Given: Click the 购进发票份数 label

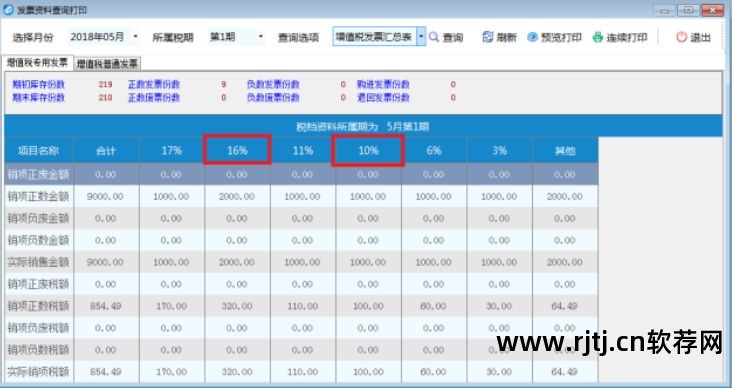Looking at the screenshot, I should 383,85.
